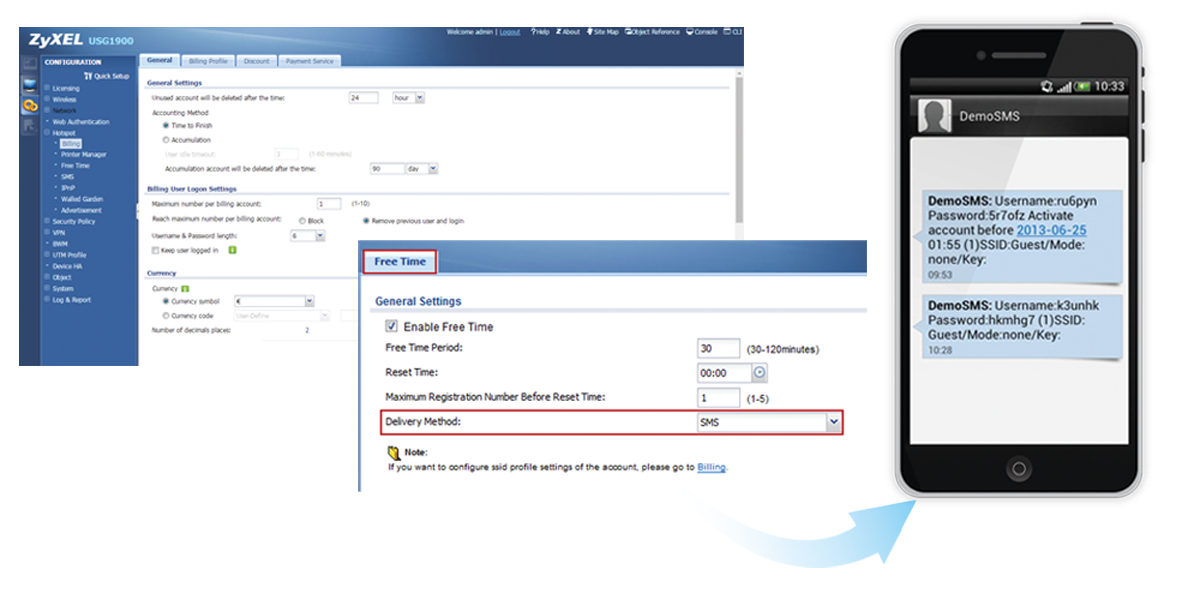
Task: Click the Site Map icon
Action: (x=603, y=32)
